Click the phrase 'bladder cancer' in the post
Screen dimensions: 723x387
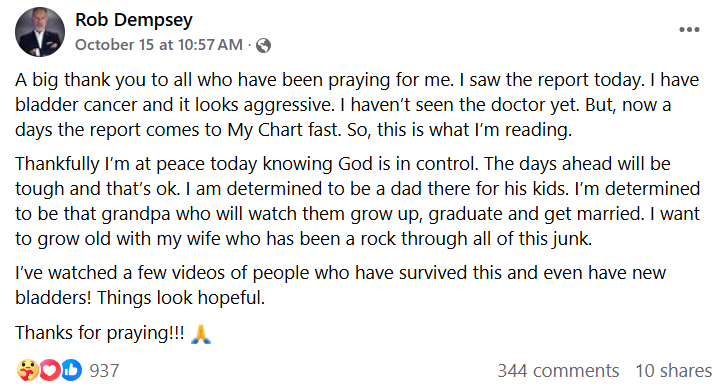(76, 105)
